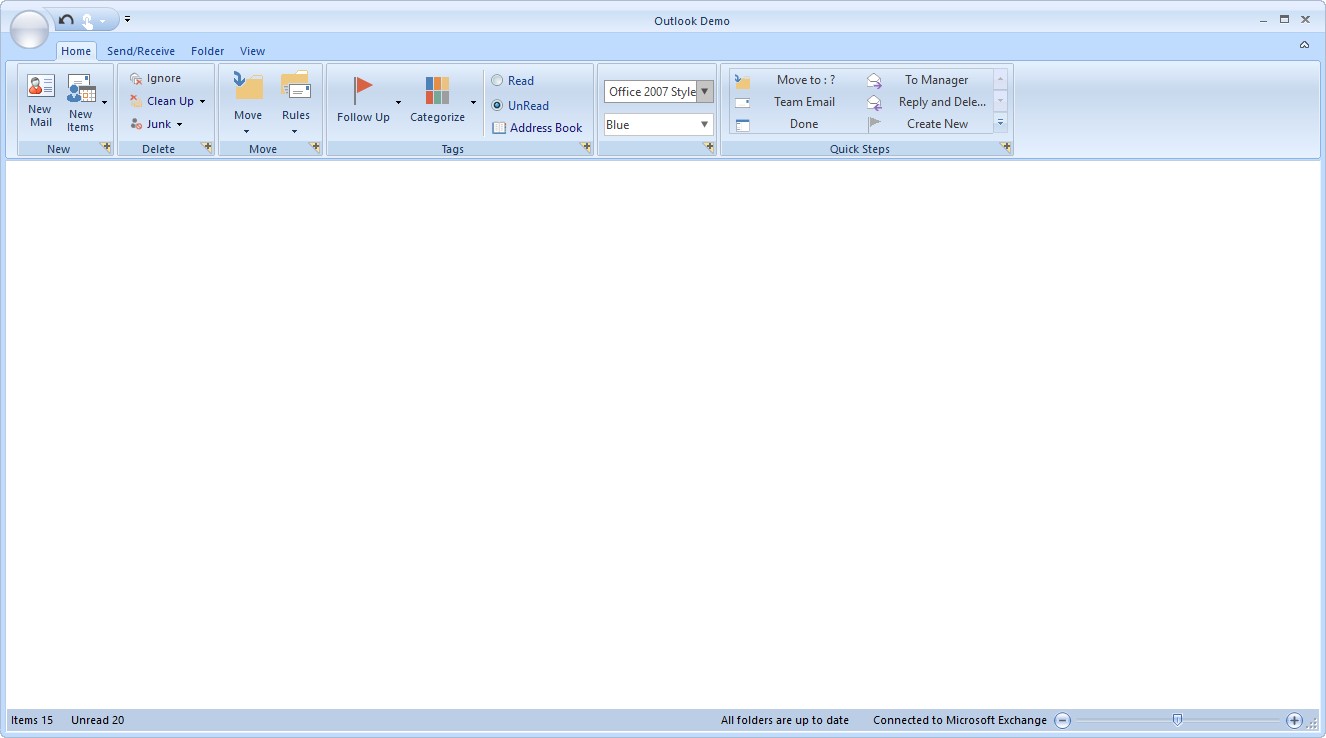Screen dimensions: 1326x738
Task: Open Customize Quick Access Toolbar arrow
Action: click(x=128, y=19)
